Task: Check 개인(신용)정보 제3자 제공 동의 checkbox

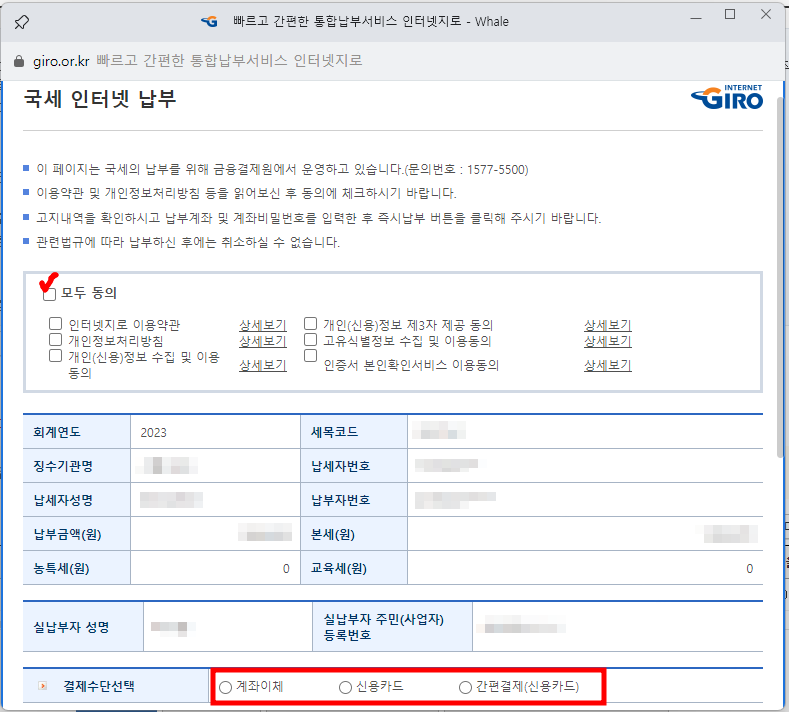Action: tap(310, 324)
